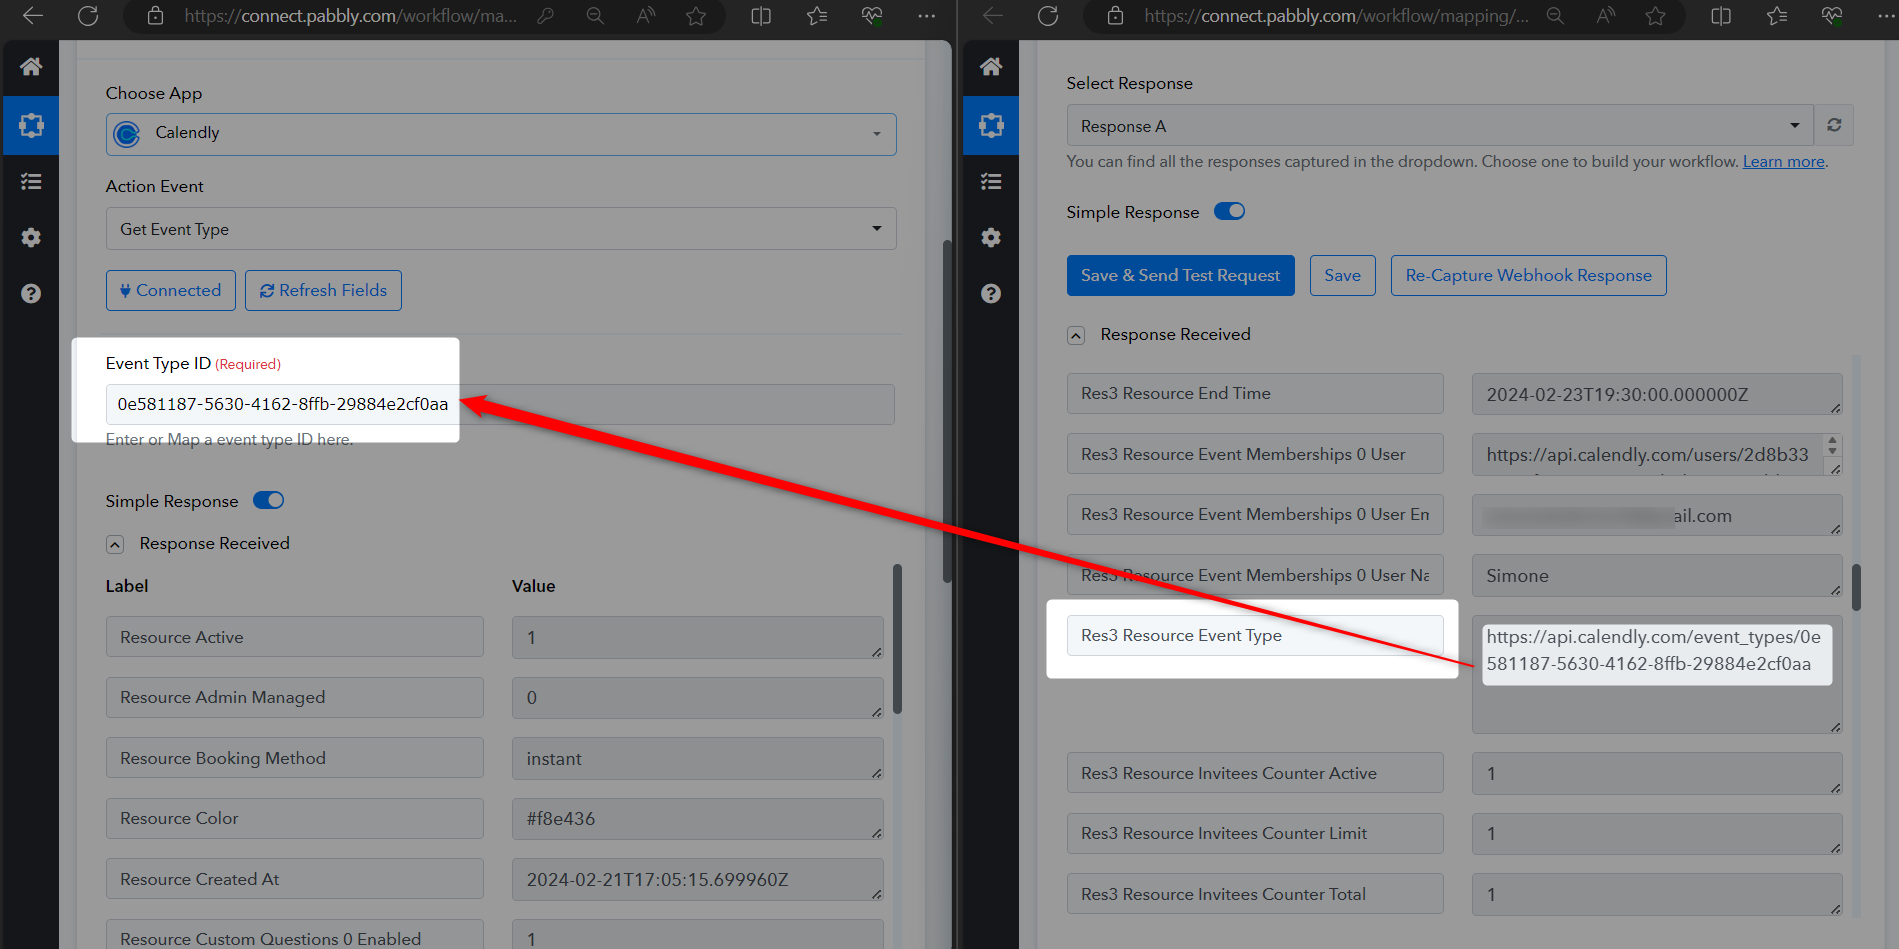Open task history list icon, right window
This screenshot has width=1899, height=949.
(991, 181)
